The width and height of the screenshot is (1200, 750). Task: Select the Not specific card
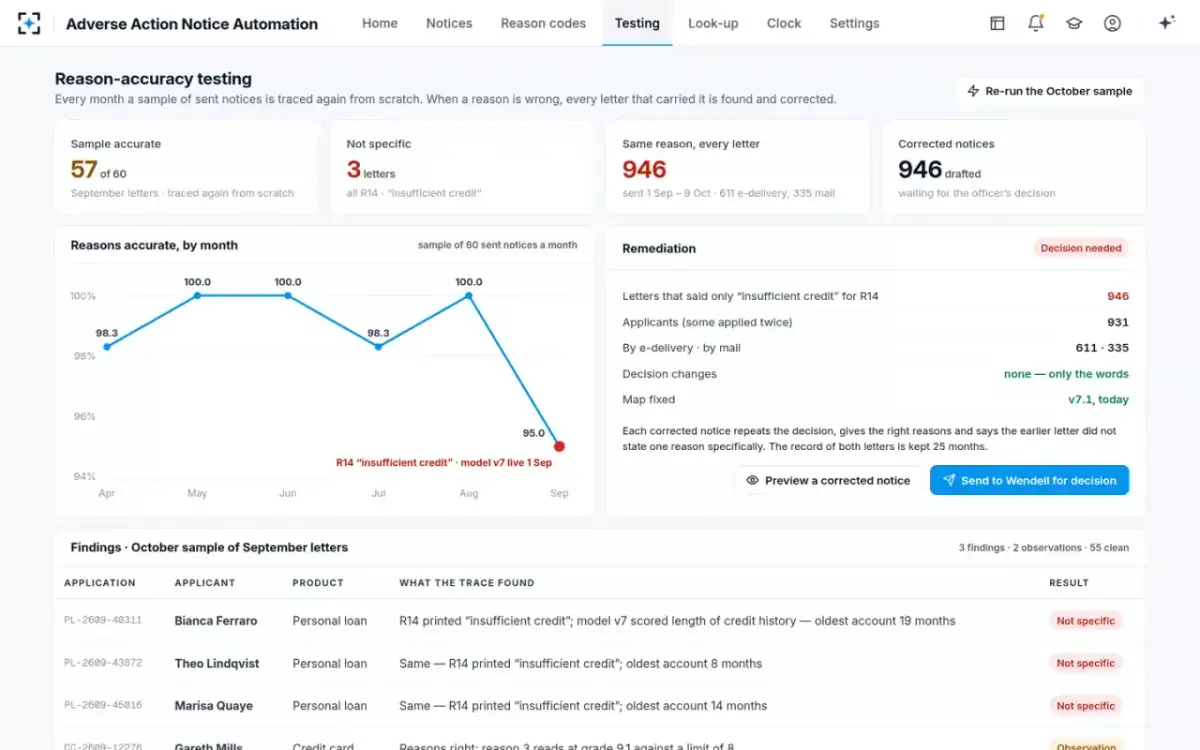(x=463, y=168)
